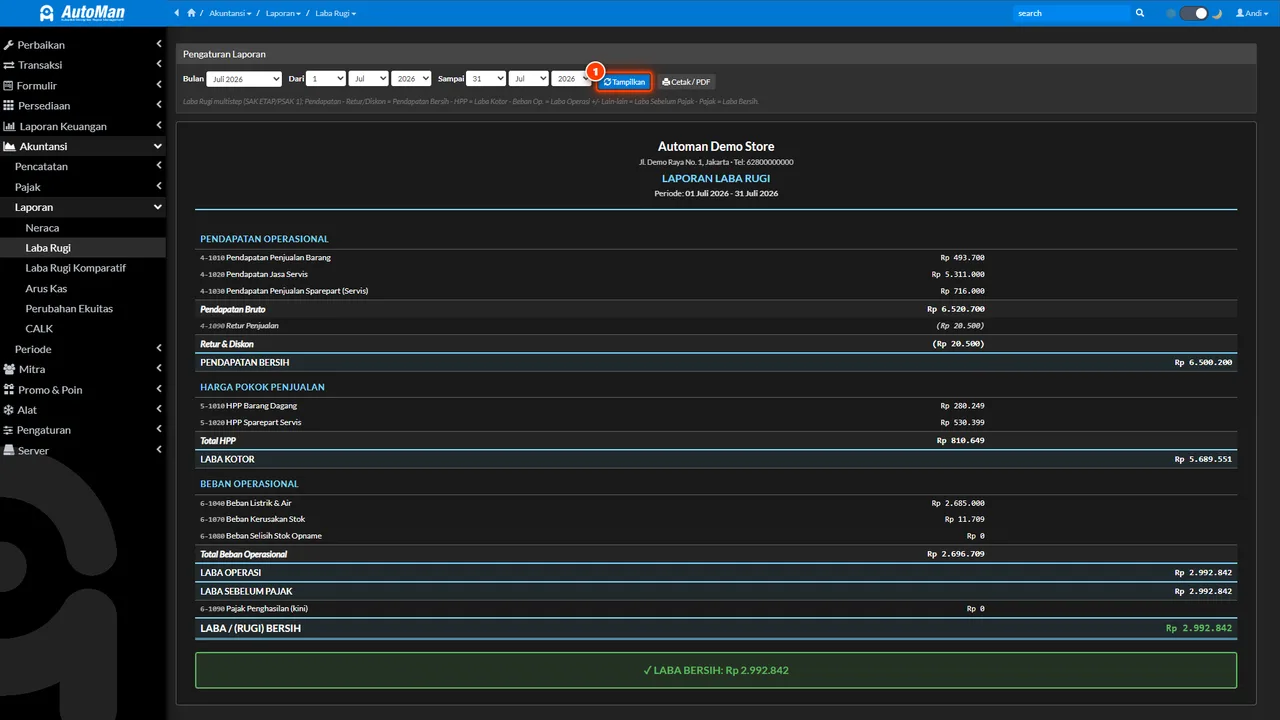Open the Sampai month dropdown

coord(529,78)
